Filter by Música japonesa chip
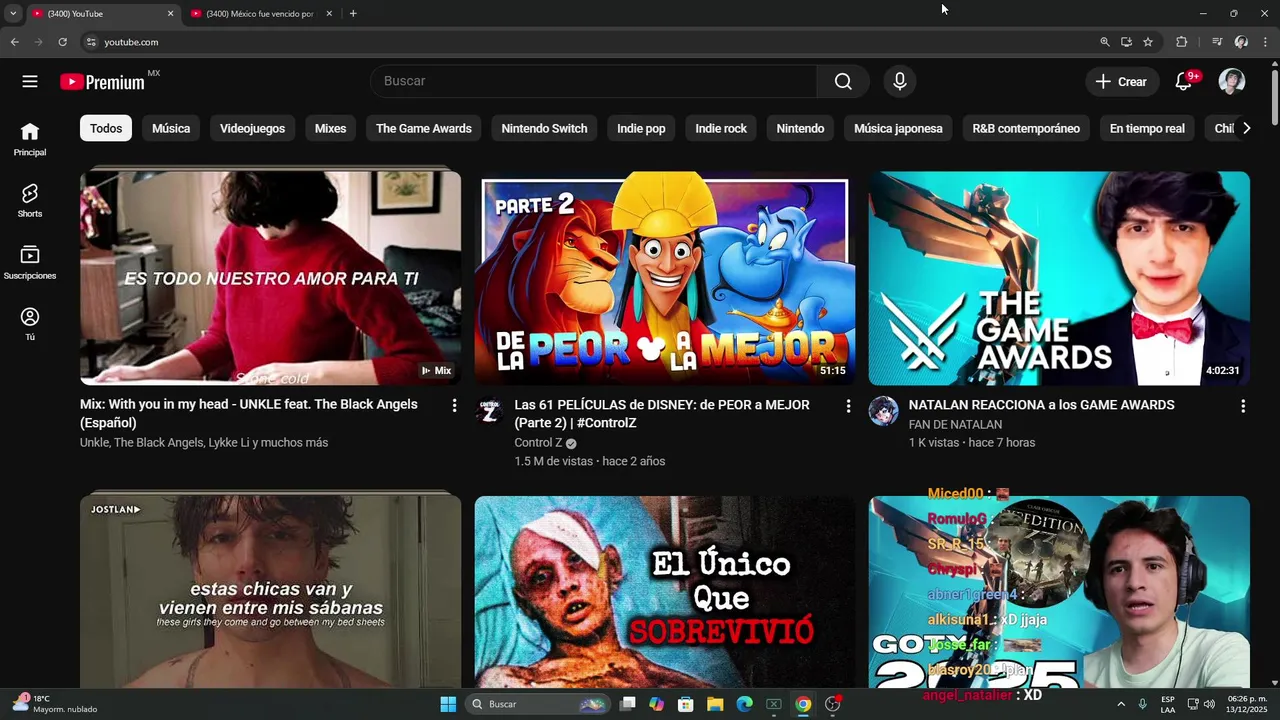 coord(898,128)
